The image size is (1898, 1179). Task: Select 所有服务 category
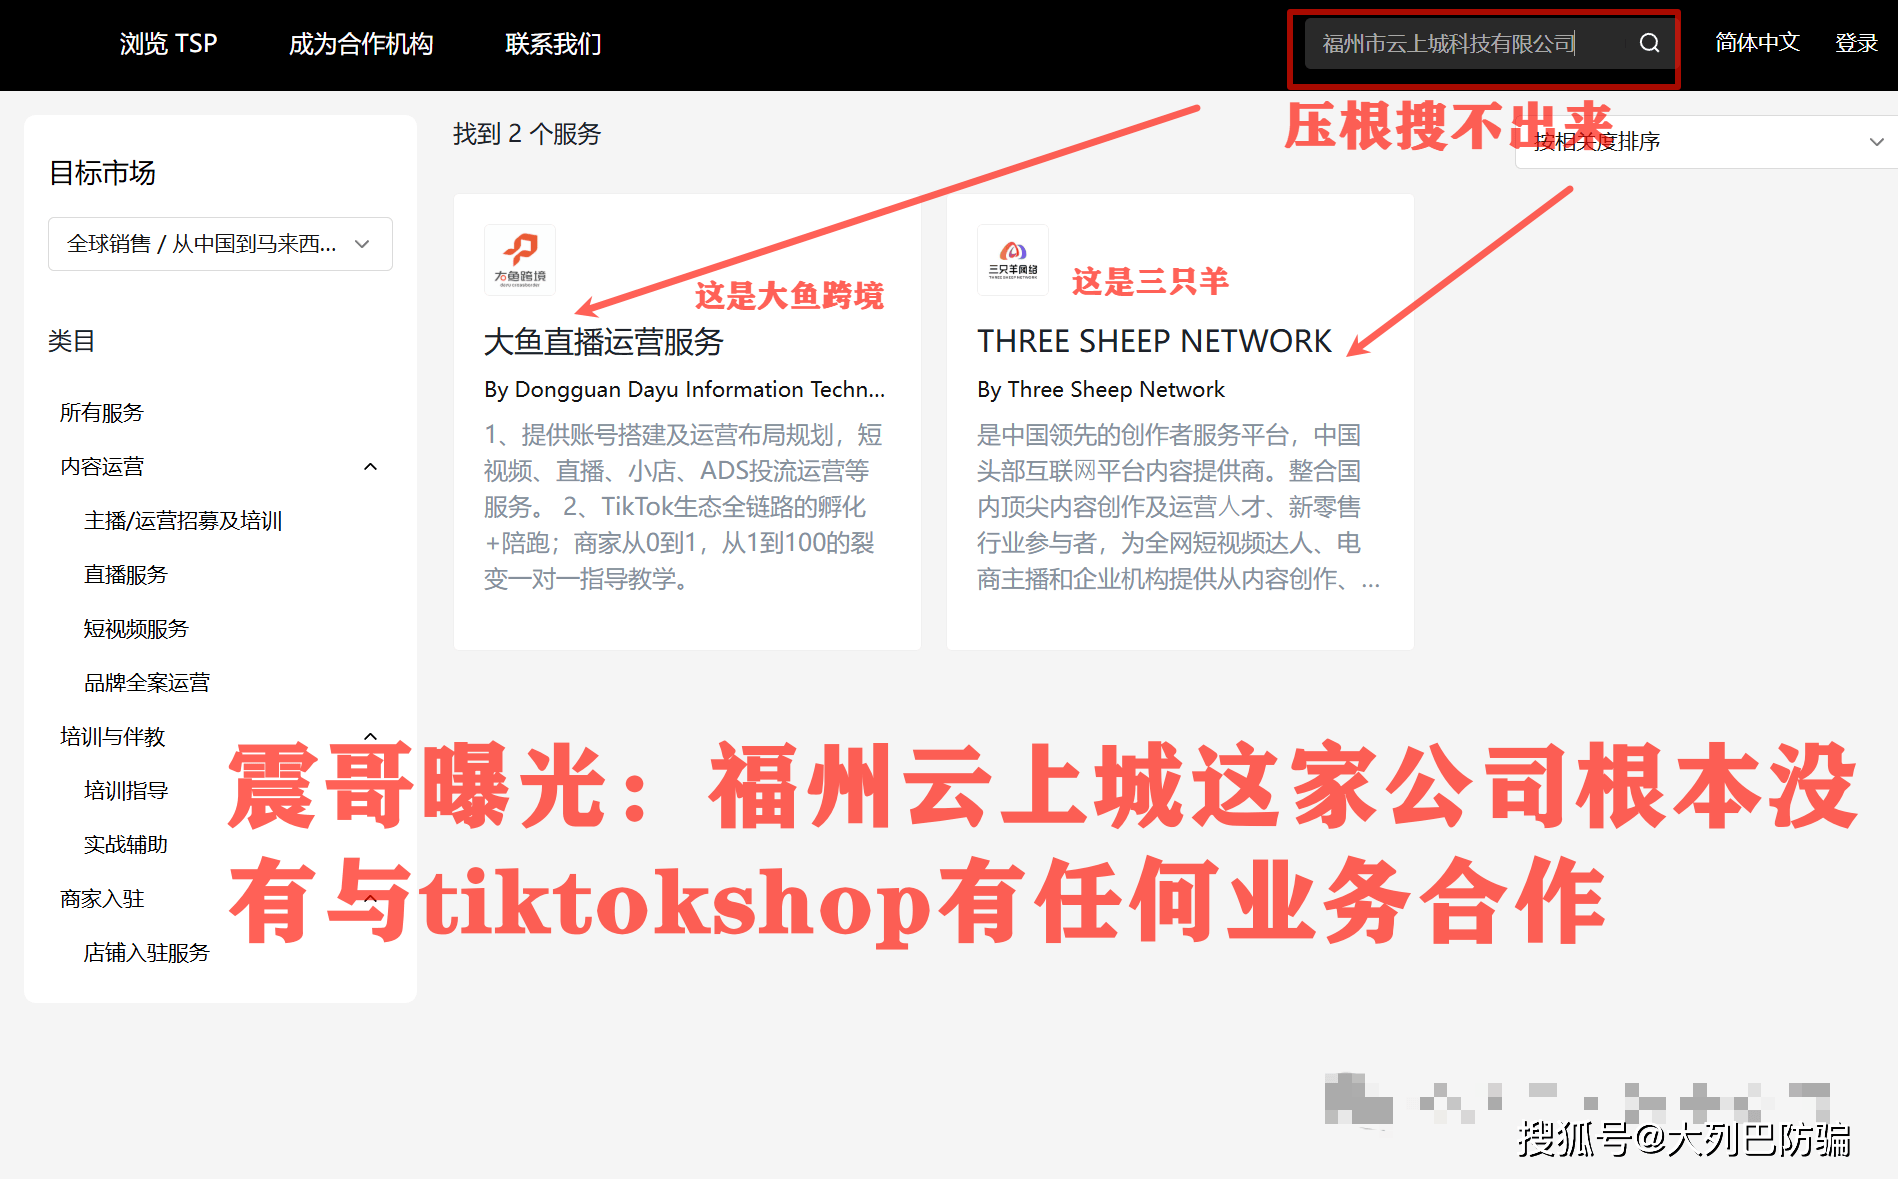point(102,413)
